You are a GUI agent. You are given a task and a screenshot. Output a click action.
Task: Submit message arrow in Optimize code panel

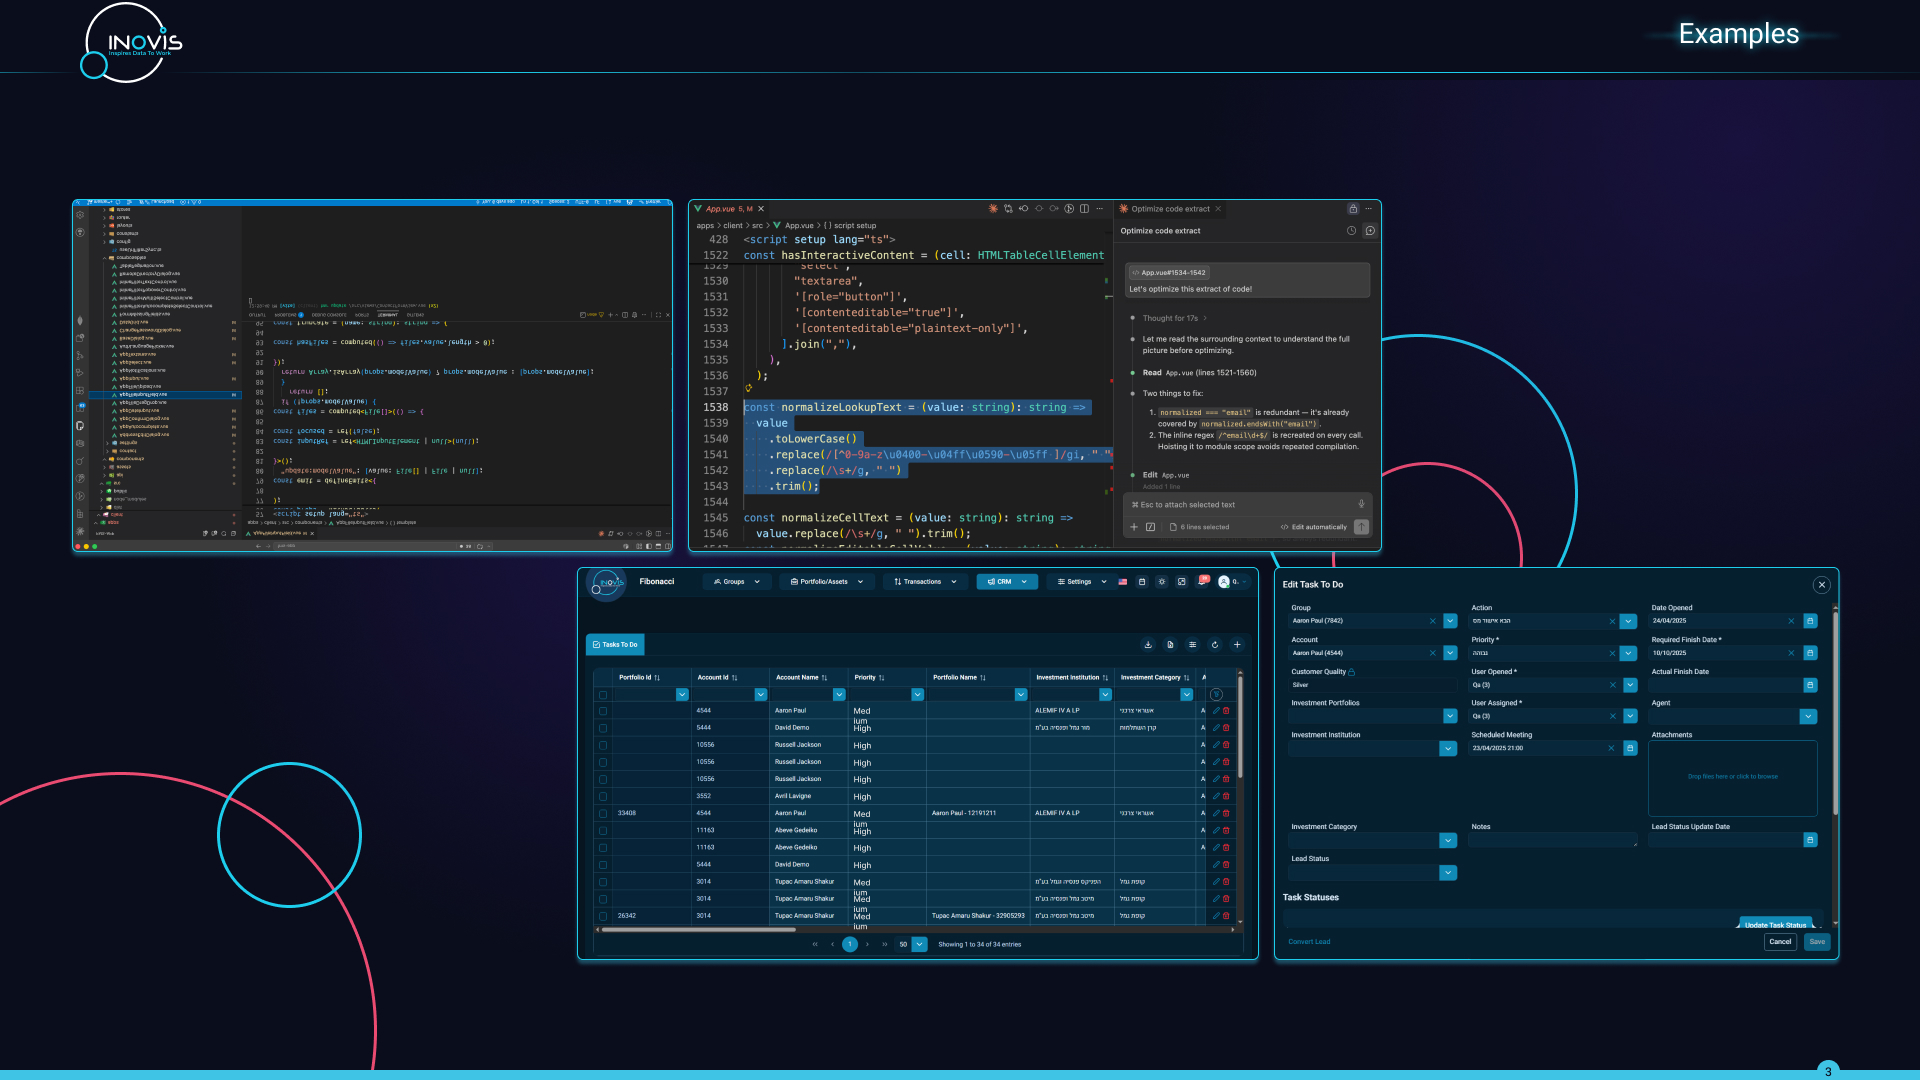pyautogui.click(x=1361, y=527)
